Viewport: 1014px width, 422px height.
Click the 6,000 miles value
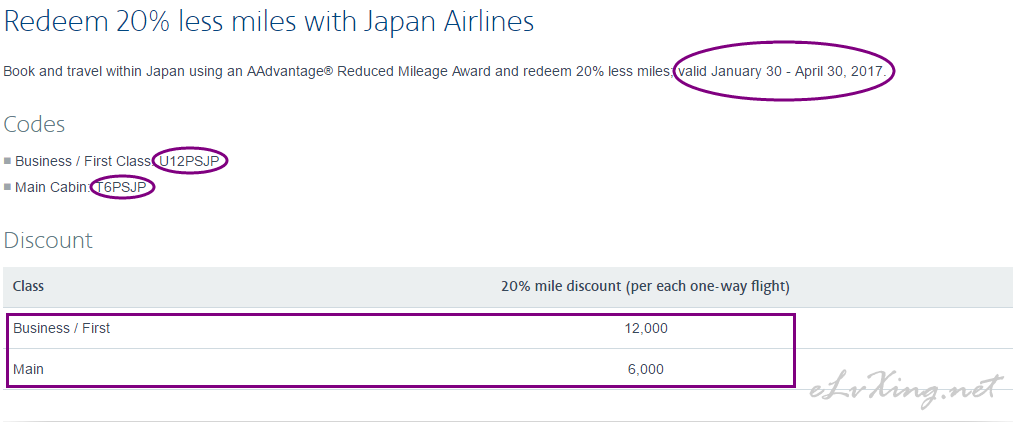point(645,370)
